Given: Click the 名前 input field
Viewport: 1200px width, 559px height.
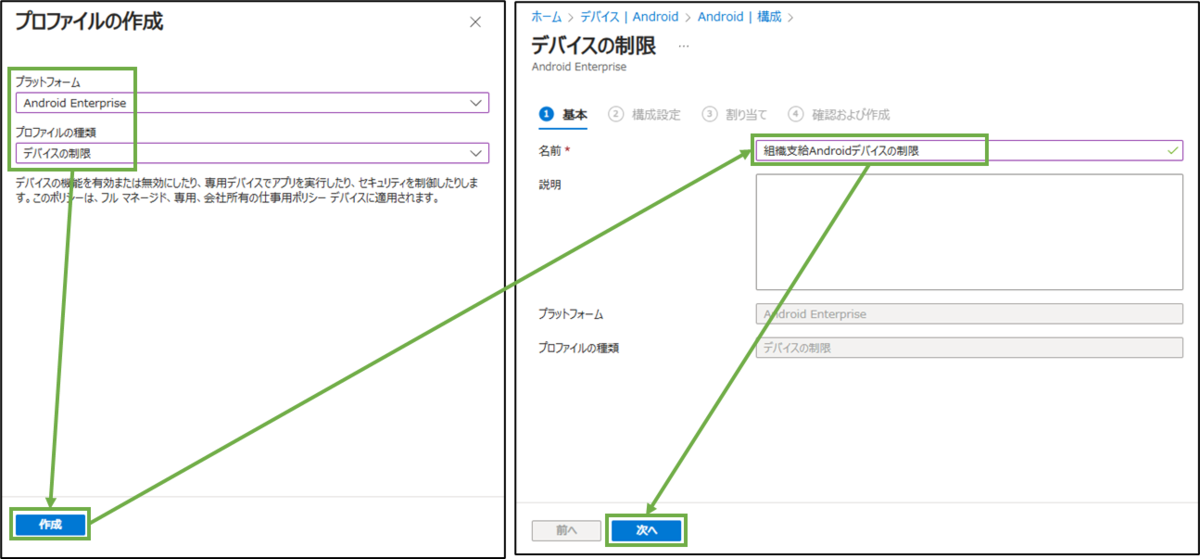Looking at the screenshot, I should point(970,150).
